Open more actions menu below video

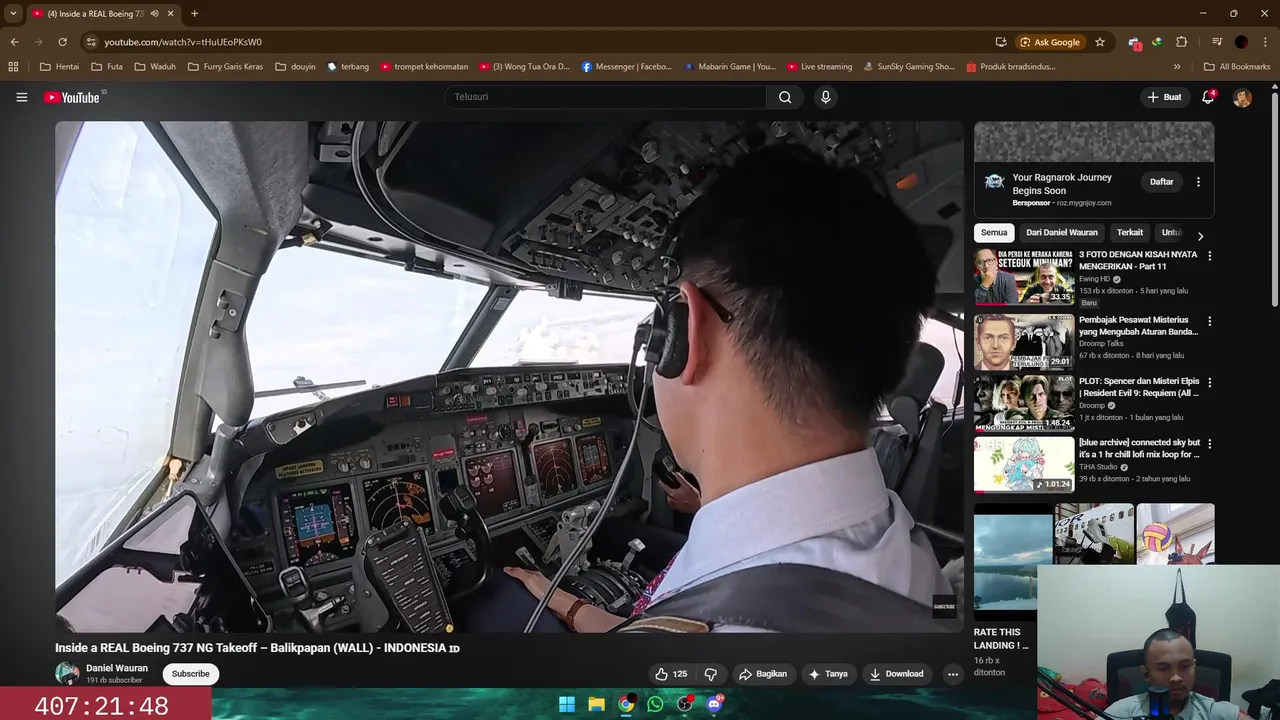click(953, 674)
